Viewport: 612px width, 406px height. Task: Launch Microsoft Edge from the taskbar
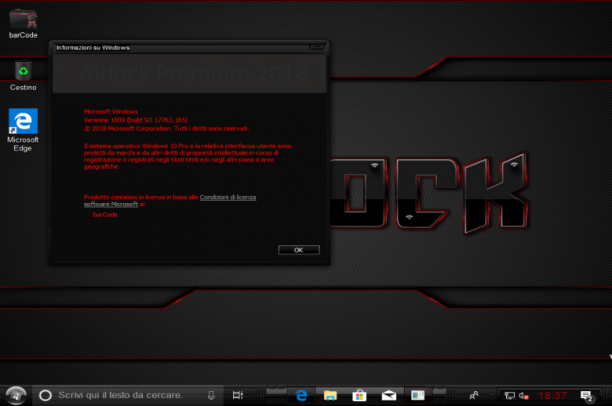301,395
